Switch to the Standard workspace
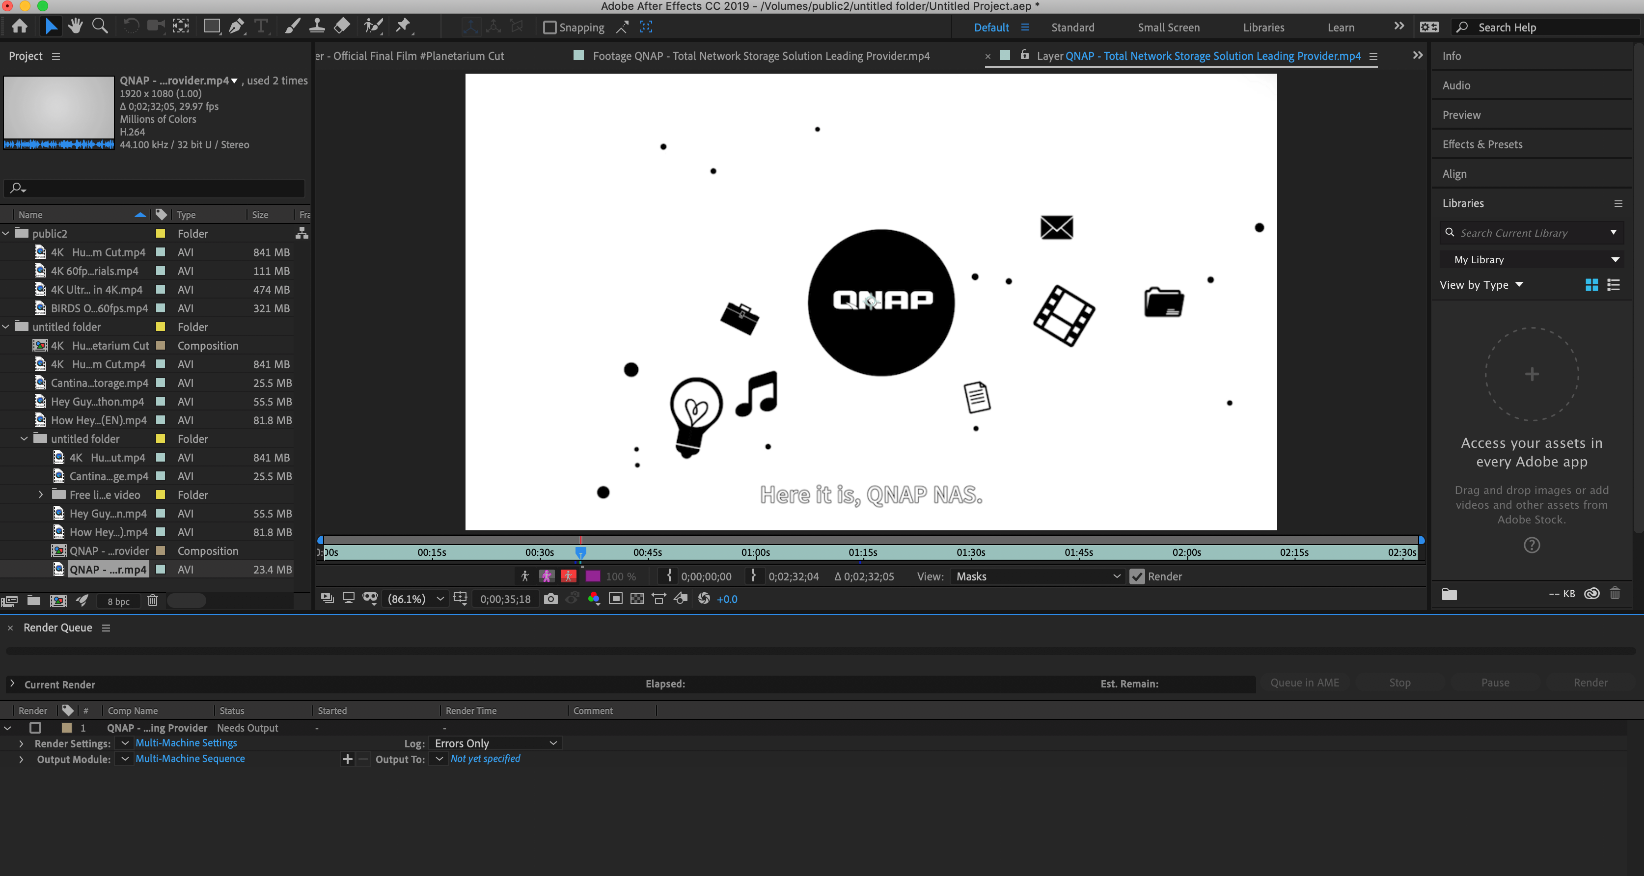The image size is (1644, 876). pyautogui.click(x=1072, y=28)
